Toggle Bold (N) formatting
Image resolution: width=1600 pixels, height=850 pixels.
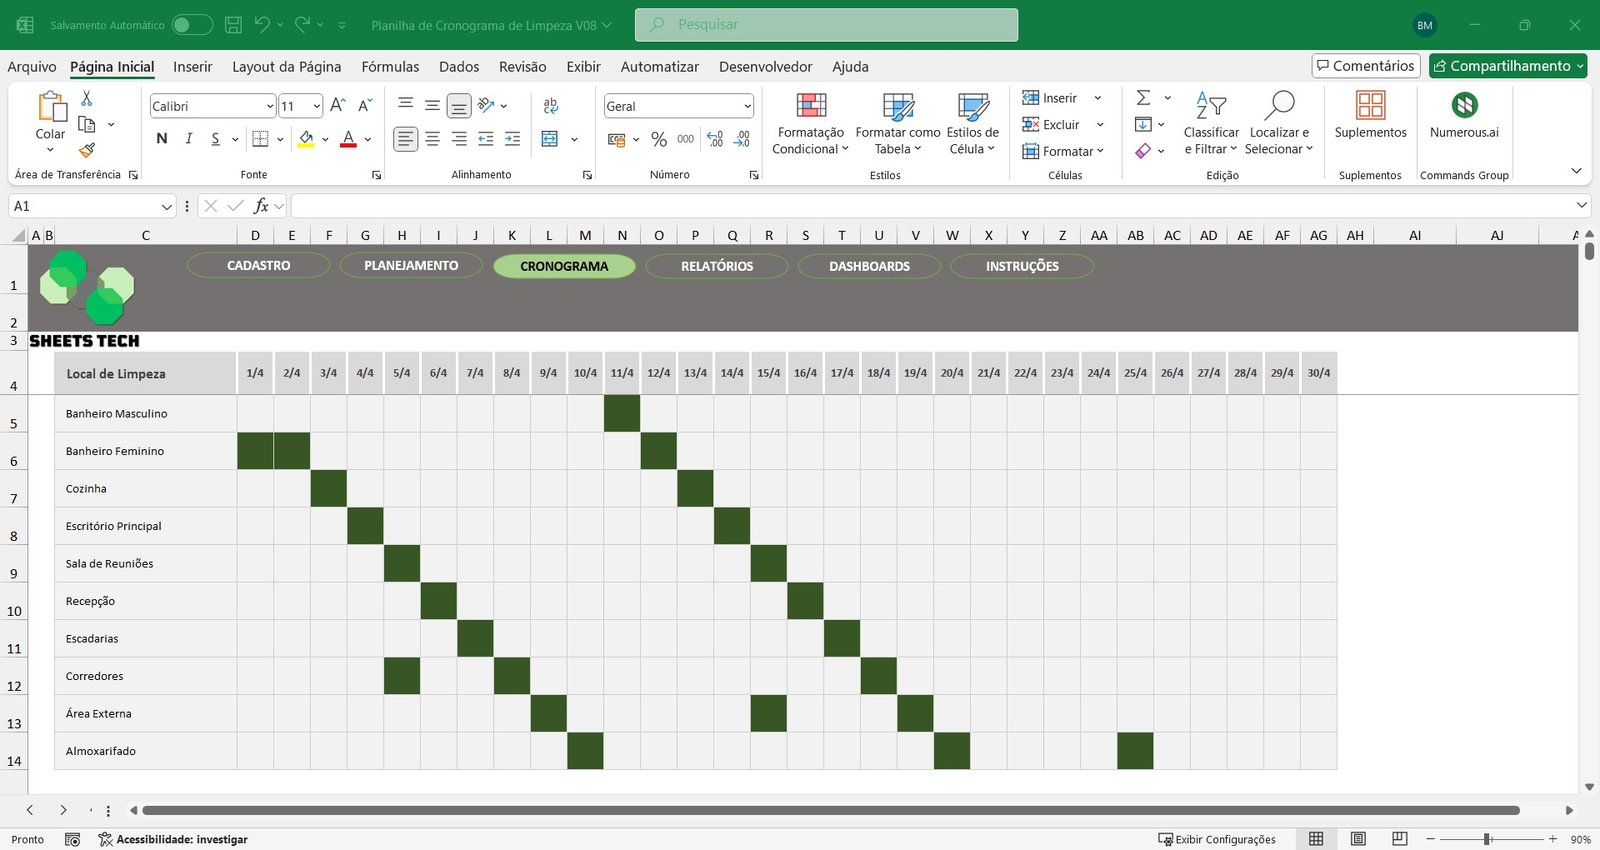click(x=162, y=139)
